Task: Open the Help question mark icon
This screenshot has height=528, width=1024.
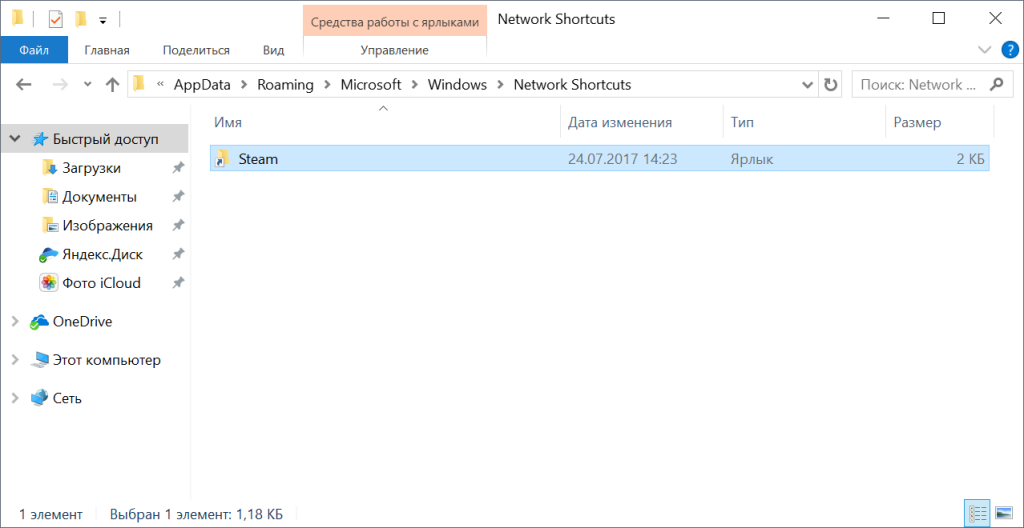Action: [1008, 50]
